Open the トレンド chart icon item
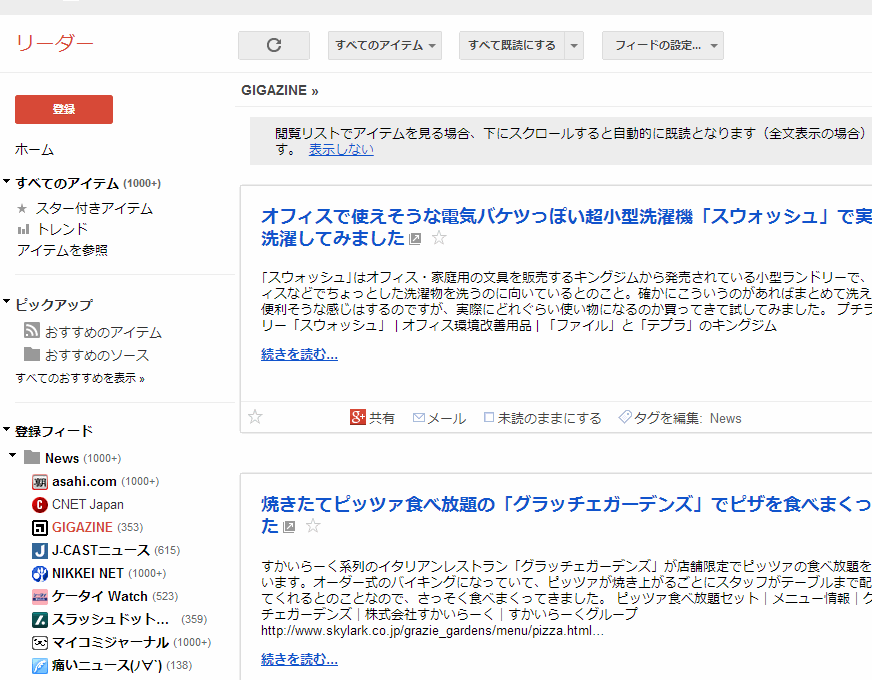Screen dimensions: 872x680 tap(24, 229)
